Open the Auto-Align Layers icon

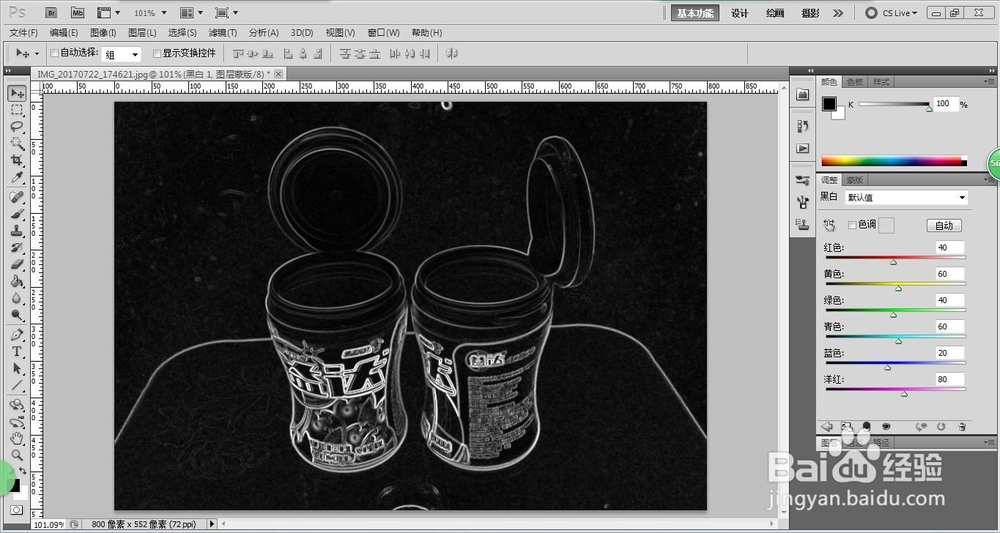coord(452,54)
